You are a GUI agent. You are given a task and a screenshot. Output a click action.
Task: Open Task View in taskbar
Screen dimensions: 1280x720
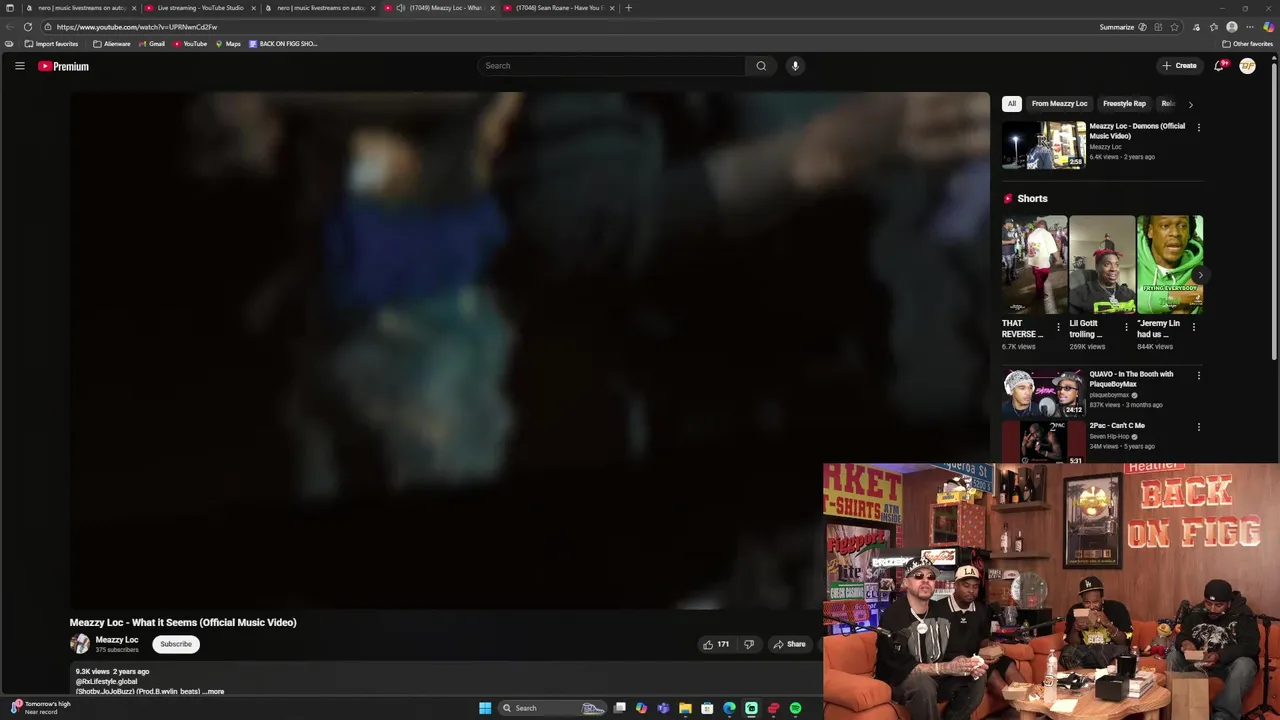click(620, 708)
